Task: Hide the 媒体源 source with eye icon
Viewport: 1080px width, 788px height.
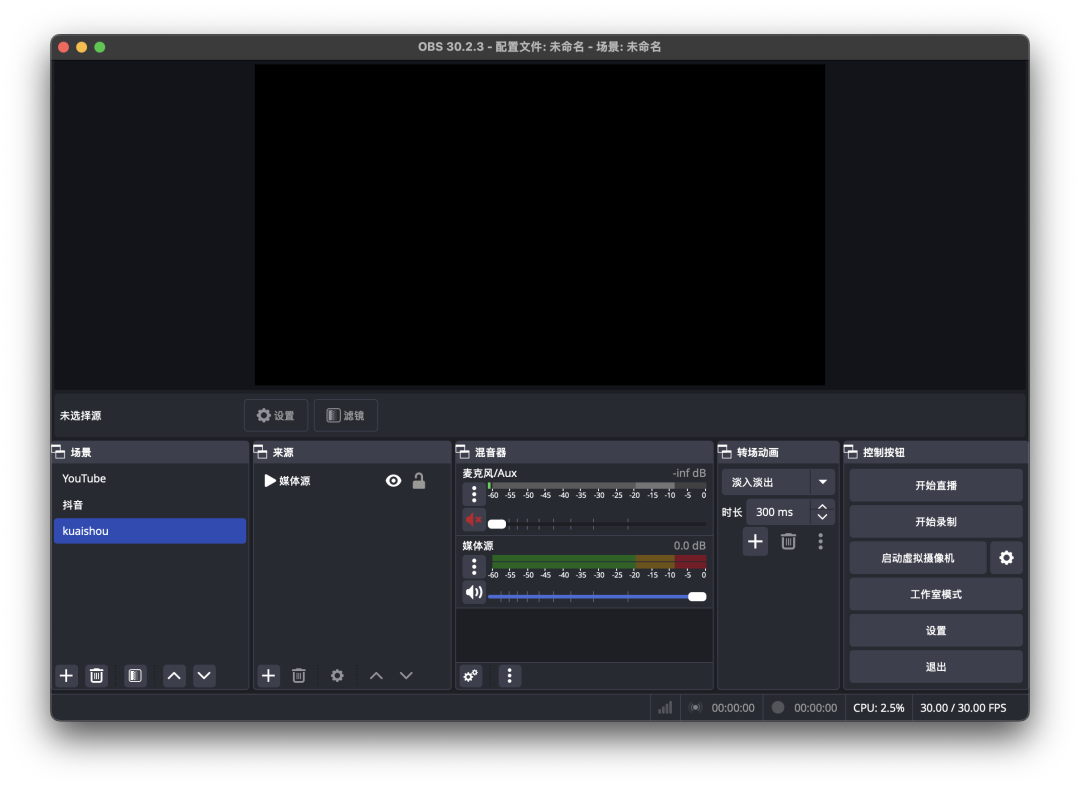Action: [393, 481]
